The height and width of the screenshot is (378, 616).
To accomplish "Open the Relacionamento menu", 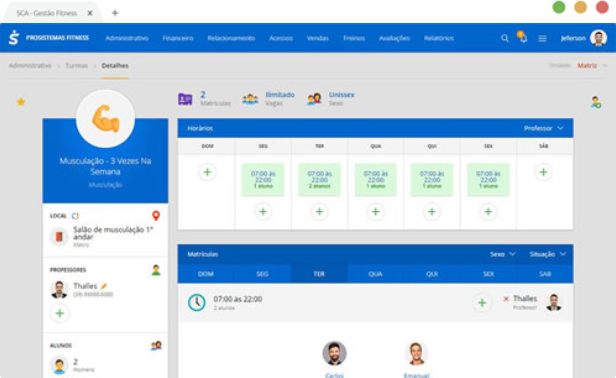I will (x=231, y=38).
